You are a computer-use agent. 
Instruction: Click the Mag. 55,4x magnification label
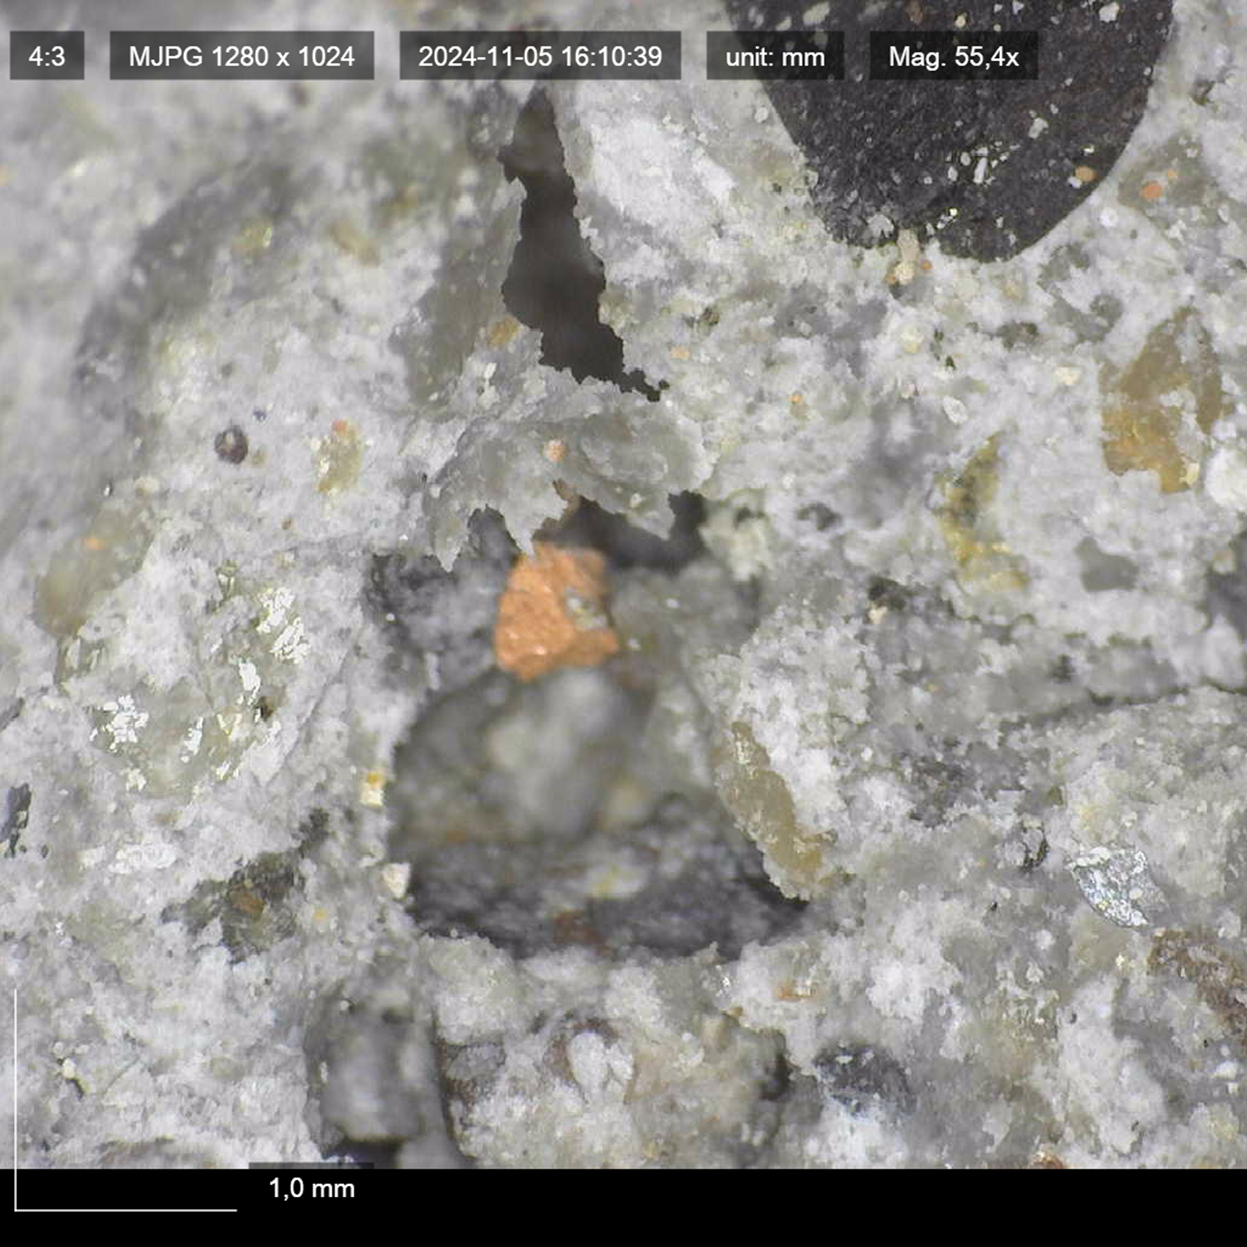tap(953, 56)
